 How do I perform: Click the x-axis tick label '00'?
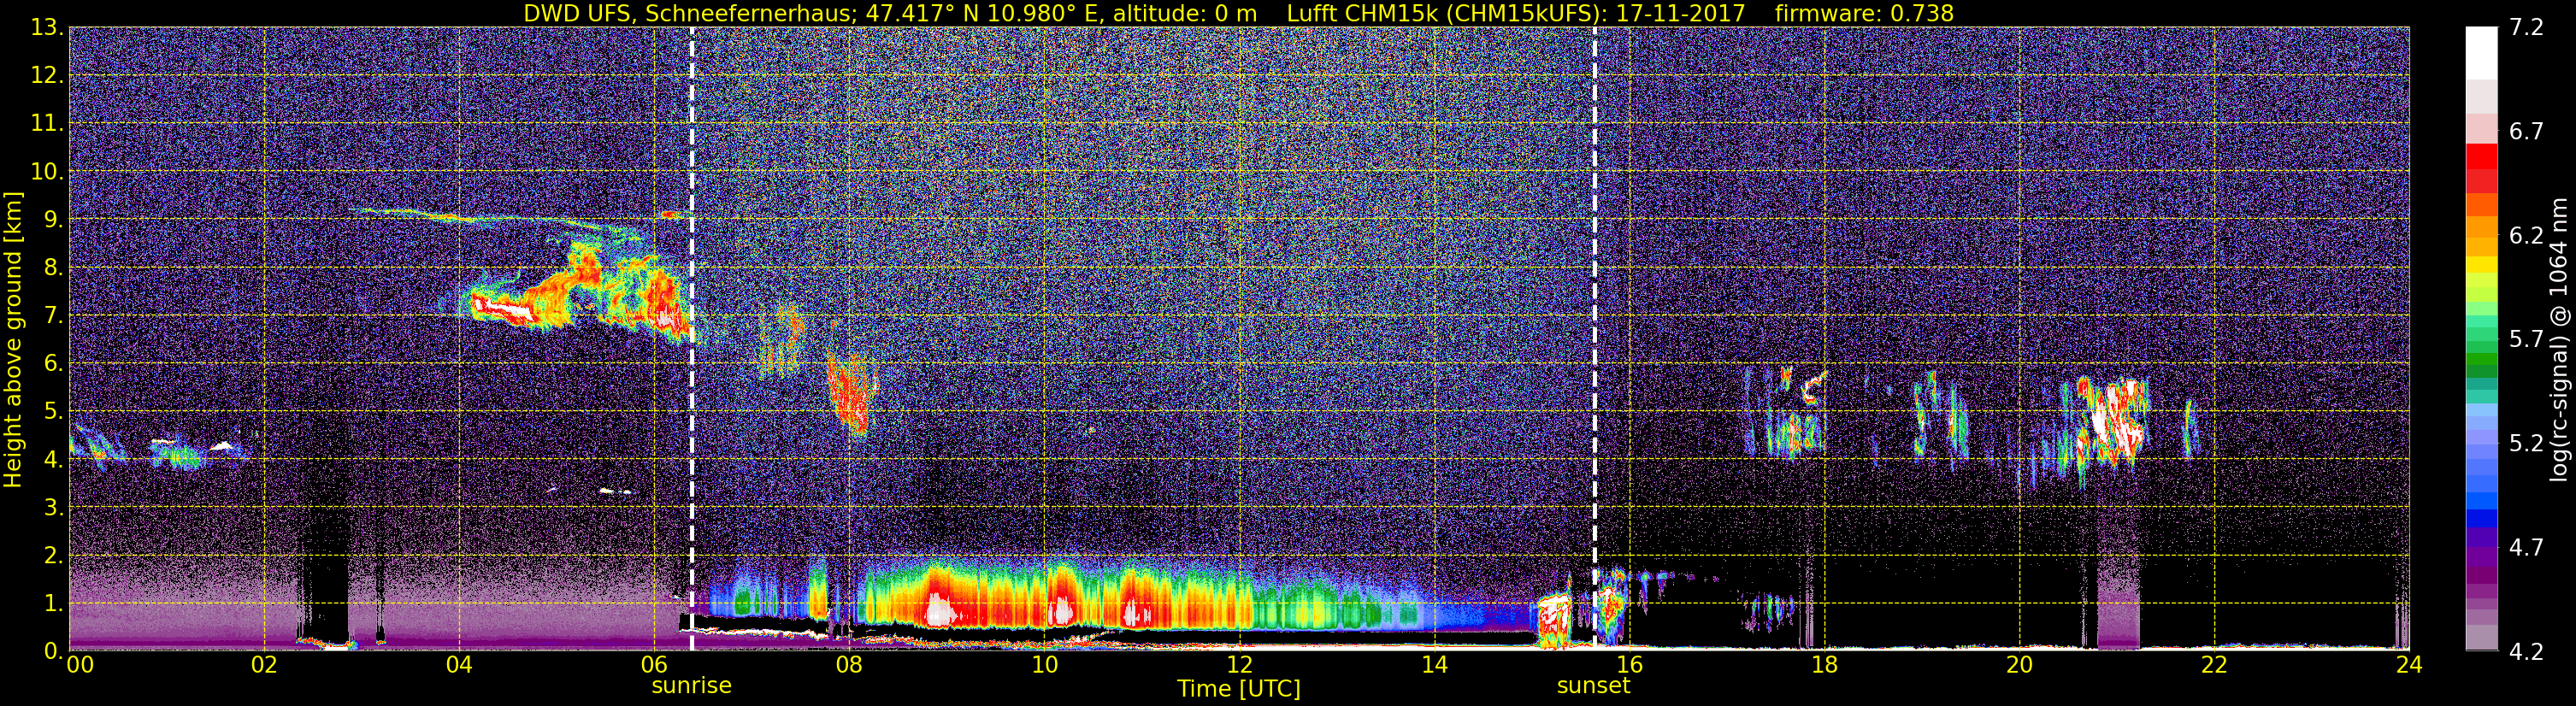point(80,666)
